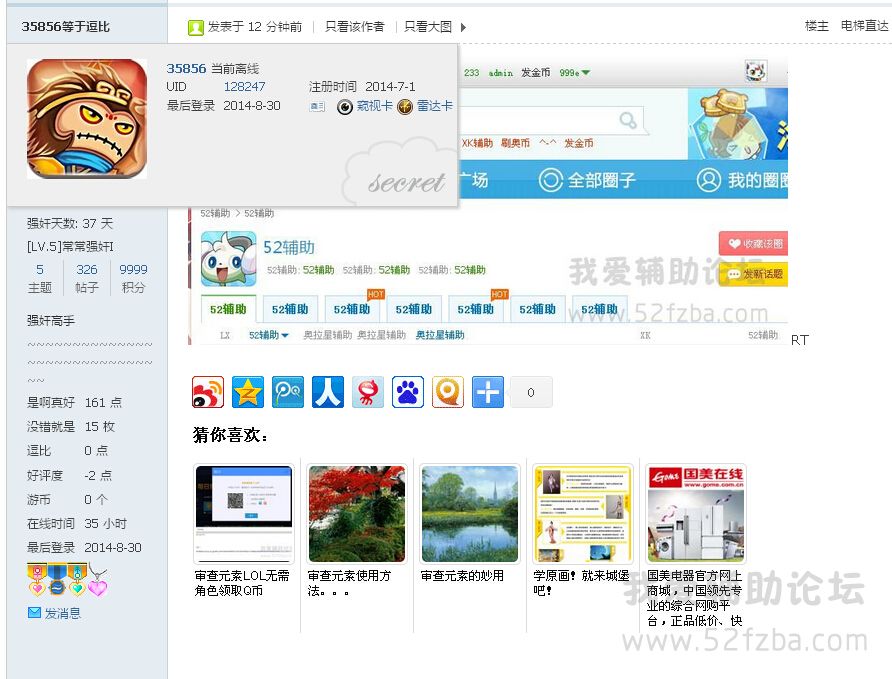892x679 pixels.
Task: Click the green poster icon before 发表于
Action: [x=195, y=27]
